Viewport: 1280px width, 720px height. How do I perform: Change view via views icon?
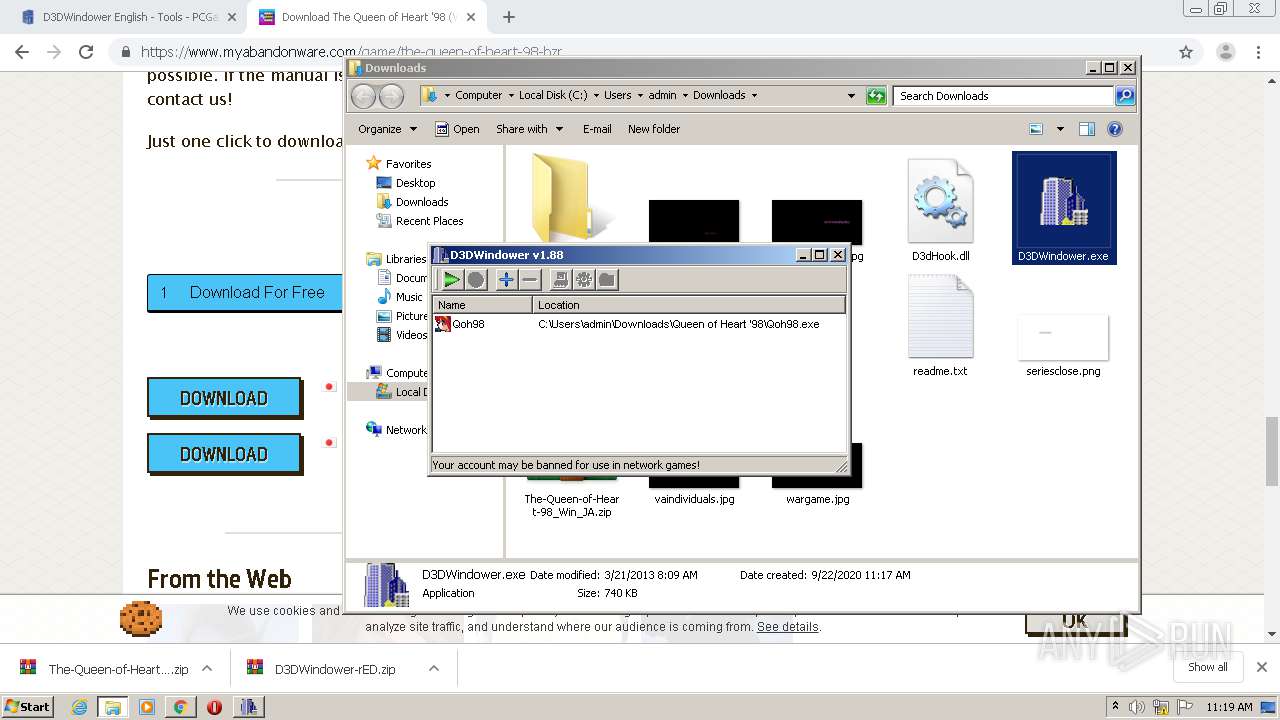tap(1036, 129)
